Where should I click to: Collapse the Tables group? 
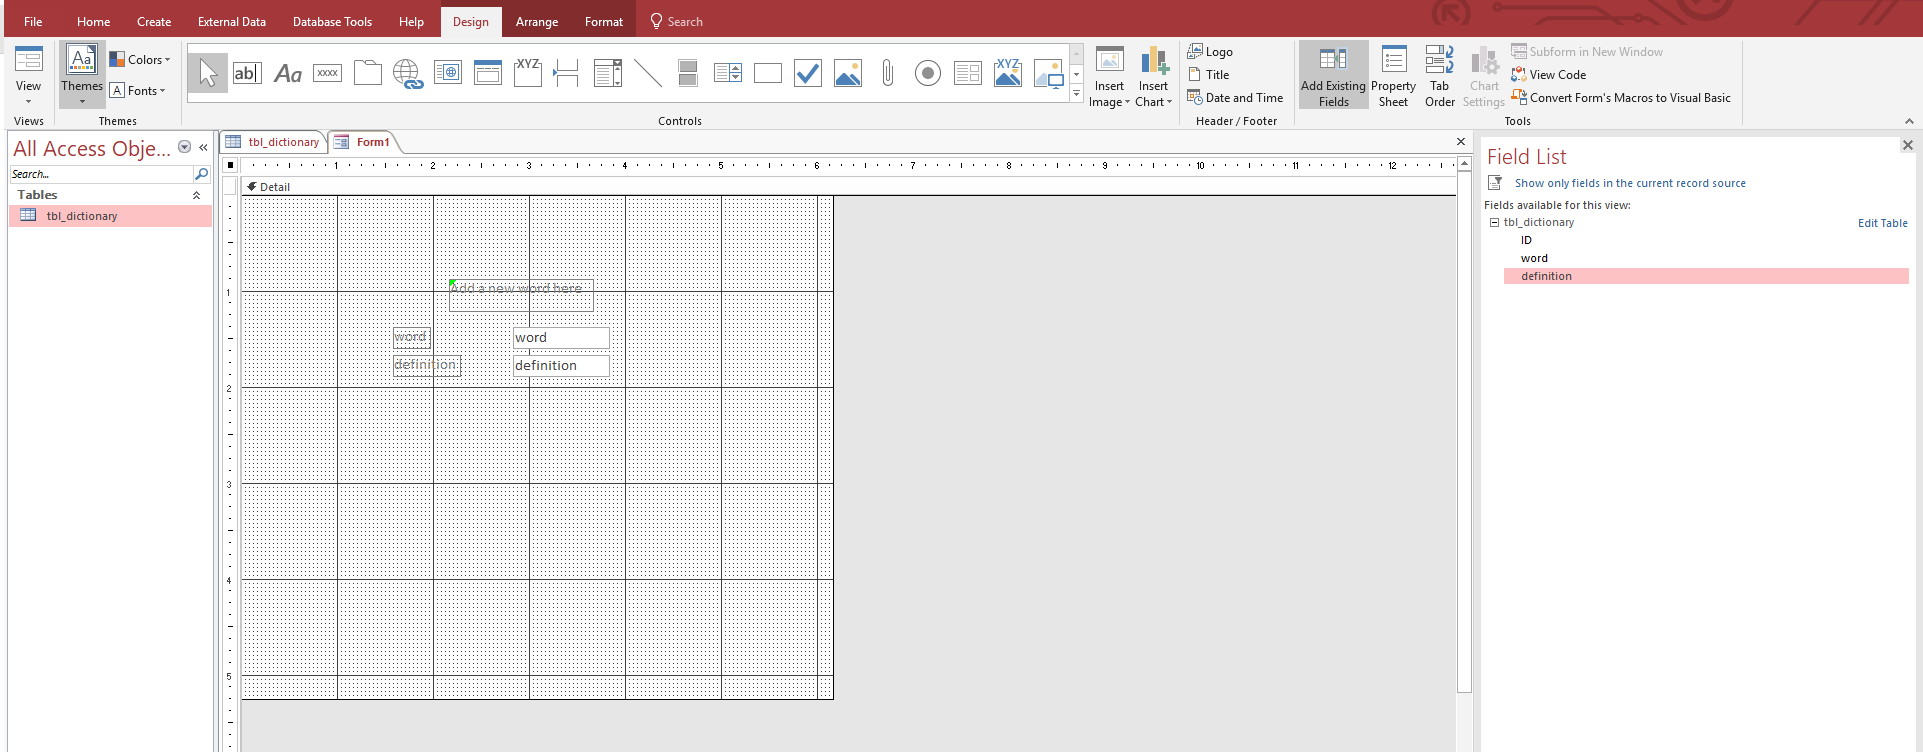tap(196, 195)
